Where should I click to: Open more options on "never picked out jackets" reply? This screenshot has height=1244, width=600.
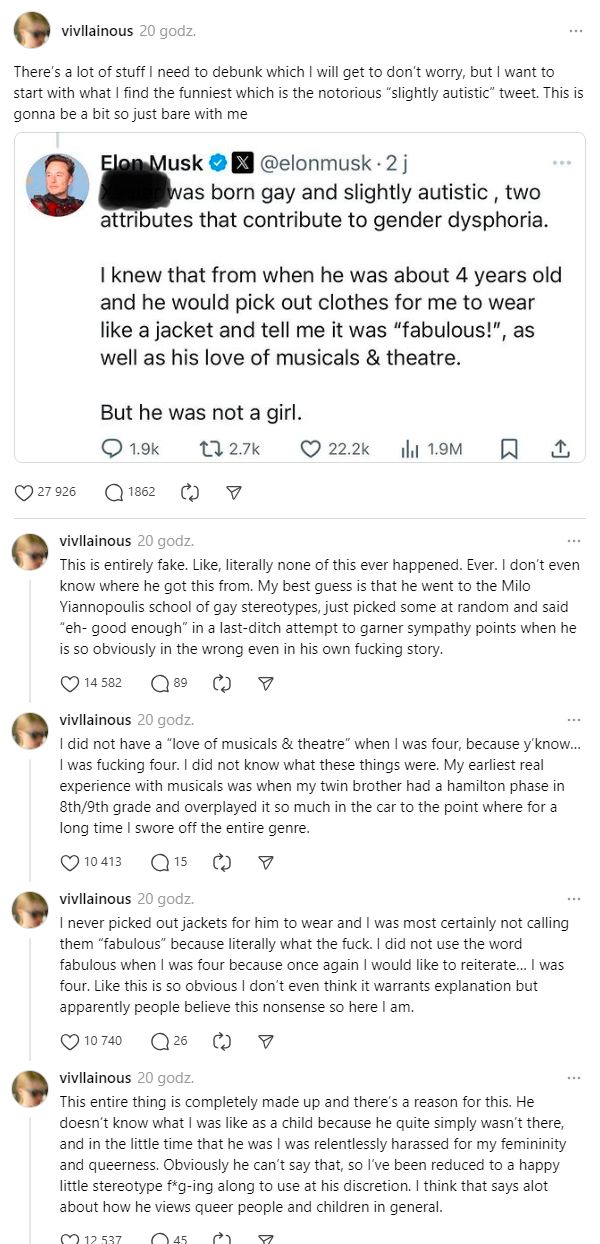(x=573, y=899)
